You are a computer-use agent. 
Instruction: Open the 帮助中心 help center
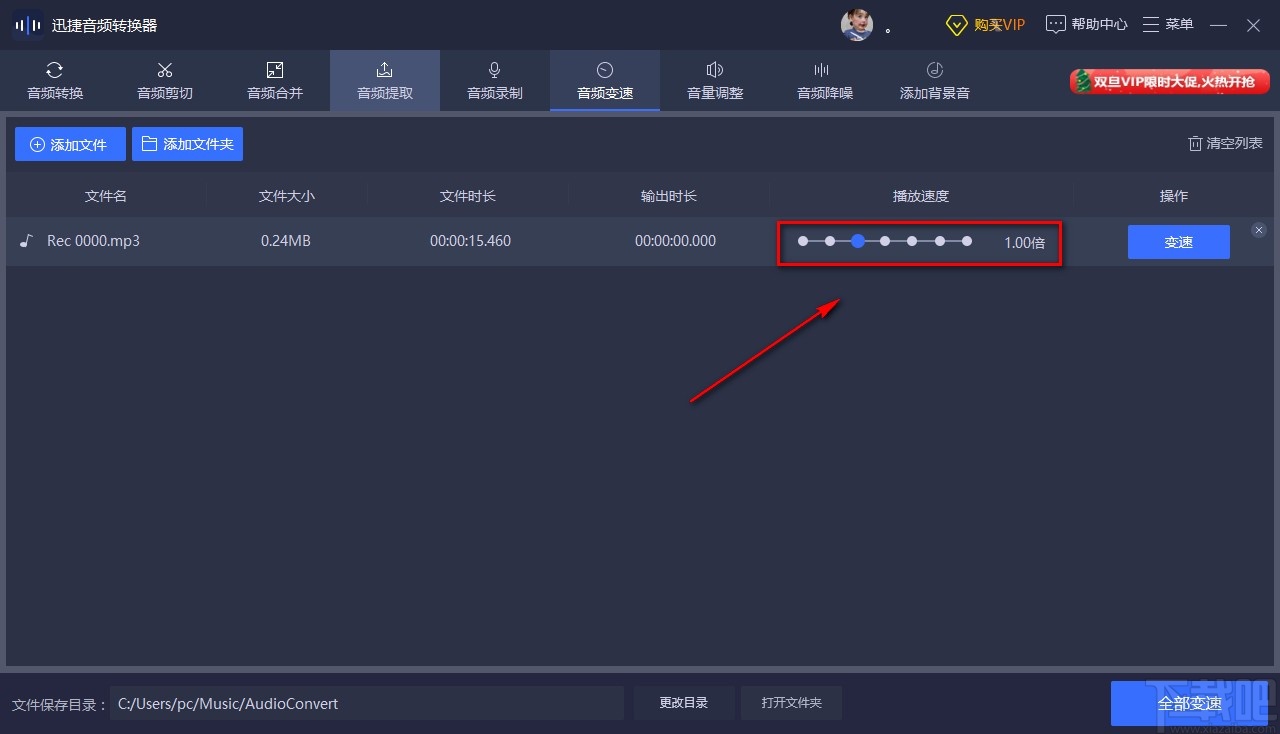[1085, 23]
